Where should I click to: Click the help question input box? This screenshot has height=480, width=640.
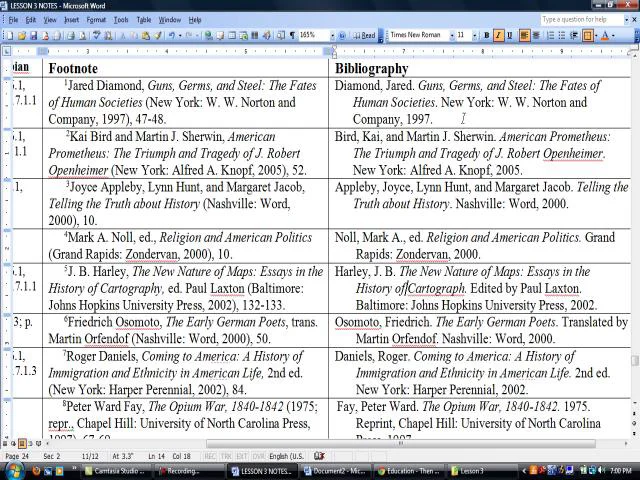(582, 20)
